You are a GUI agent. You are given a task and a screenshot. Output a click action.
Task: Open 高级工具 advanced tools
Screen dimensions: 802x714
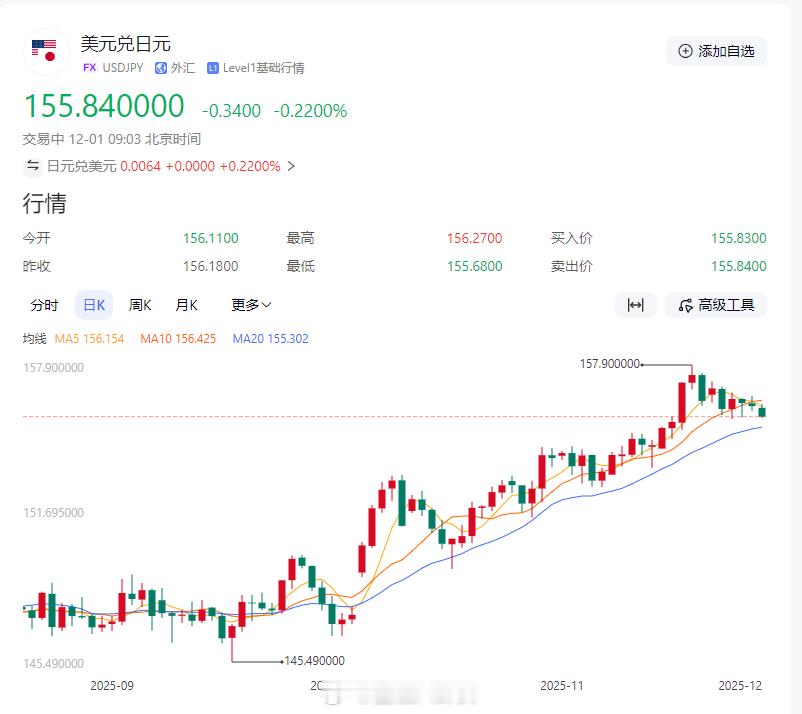click(x=716, y=305)
